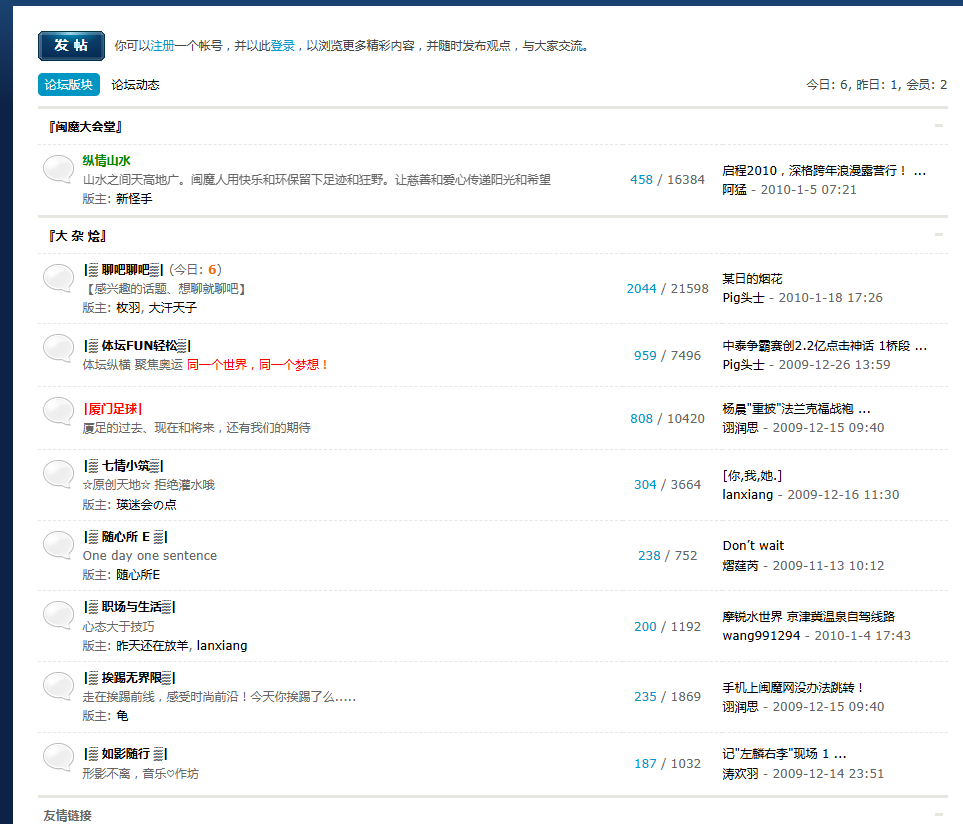Click the 职场与生活 forum bubble icon
Screen dimensions: 963x824
pos(58,615)
